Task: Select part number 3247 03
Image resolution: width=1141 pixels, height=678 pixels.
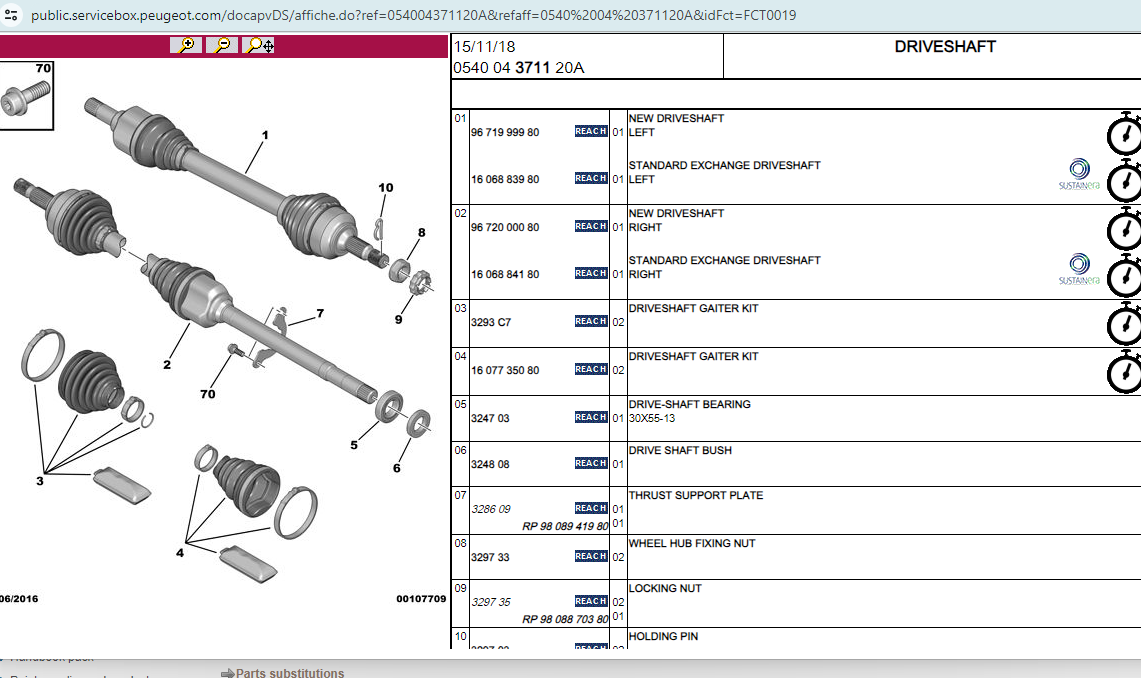Action: (490, 418)
